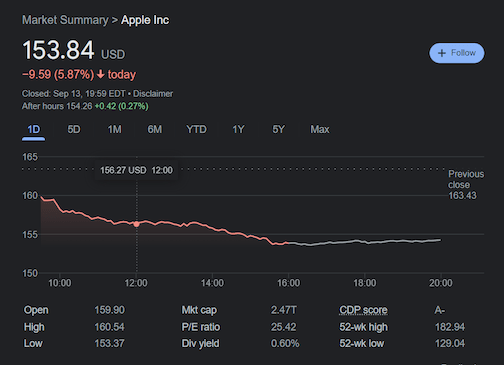This screenshot has height=365, width=504.
Task: Click the 155 price axis label
Action: tap(30, 235)
